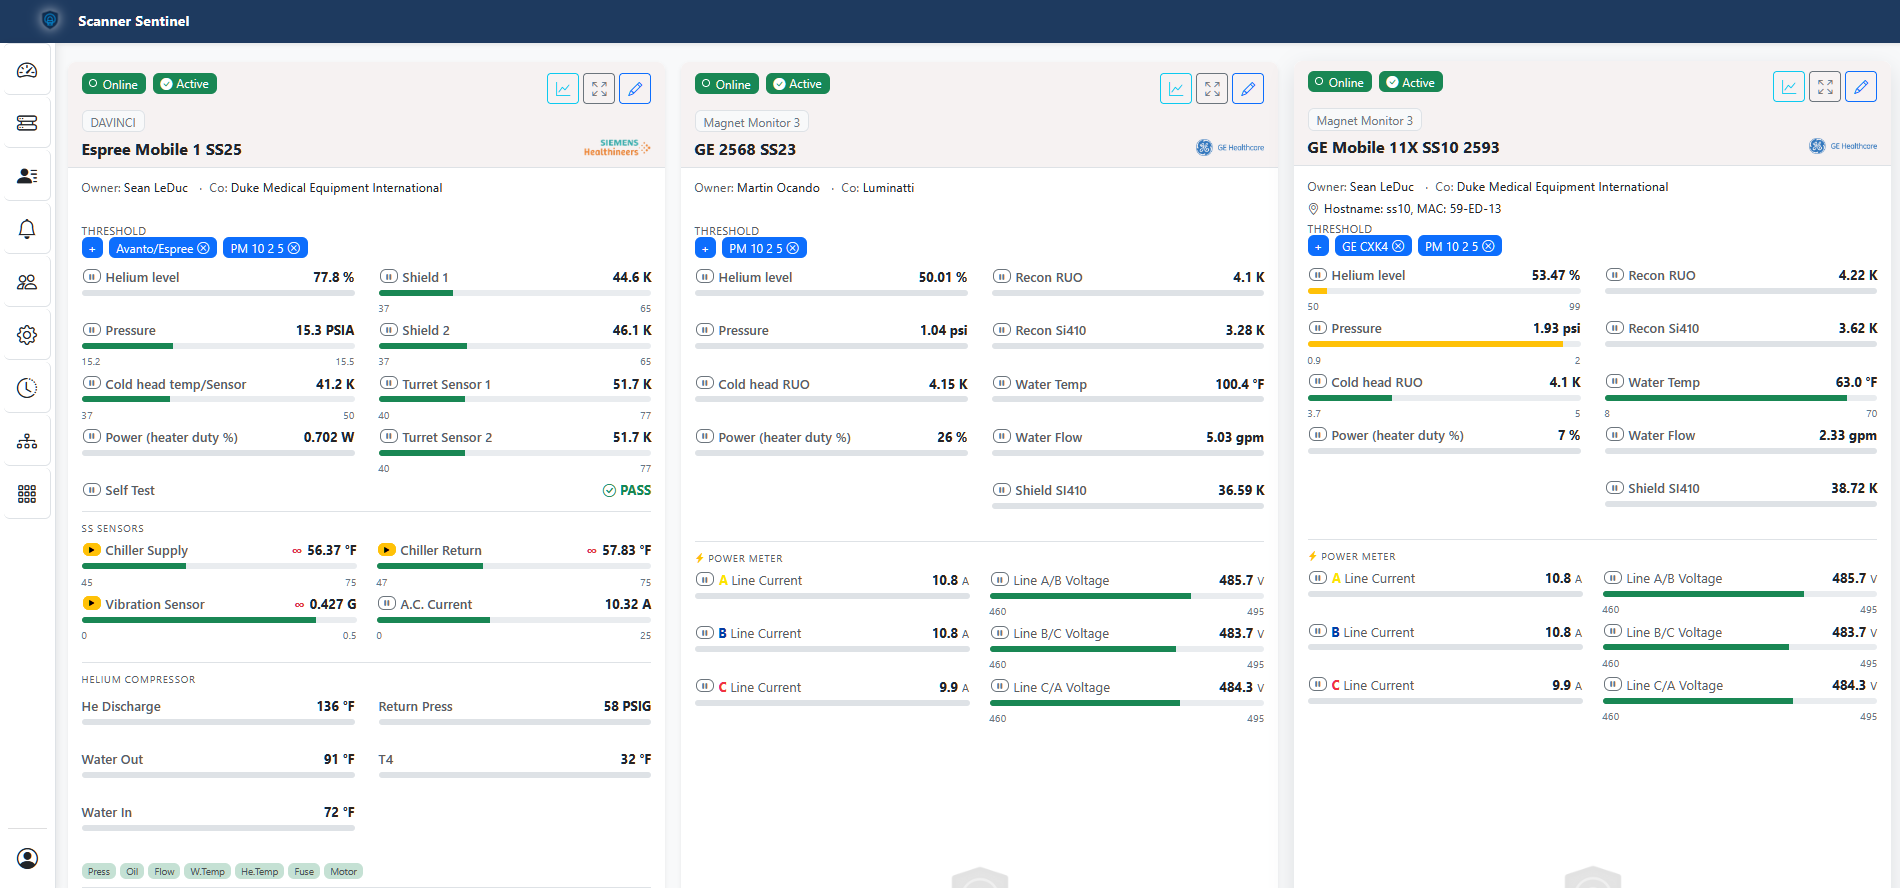Edit GE Mobile 11X SS10 2593 with pencil icon
The width and height of the screenshot is (1900, 888).
click(1861, 87)
